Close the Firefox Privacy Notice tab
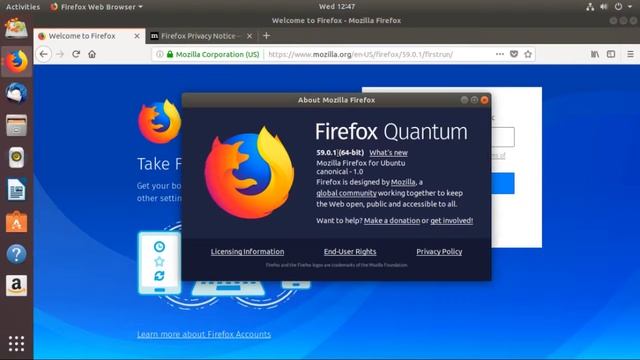640x360 pixels. point(249,36)
